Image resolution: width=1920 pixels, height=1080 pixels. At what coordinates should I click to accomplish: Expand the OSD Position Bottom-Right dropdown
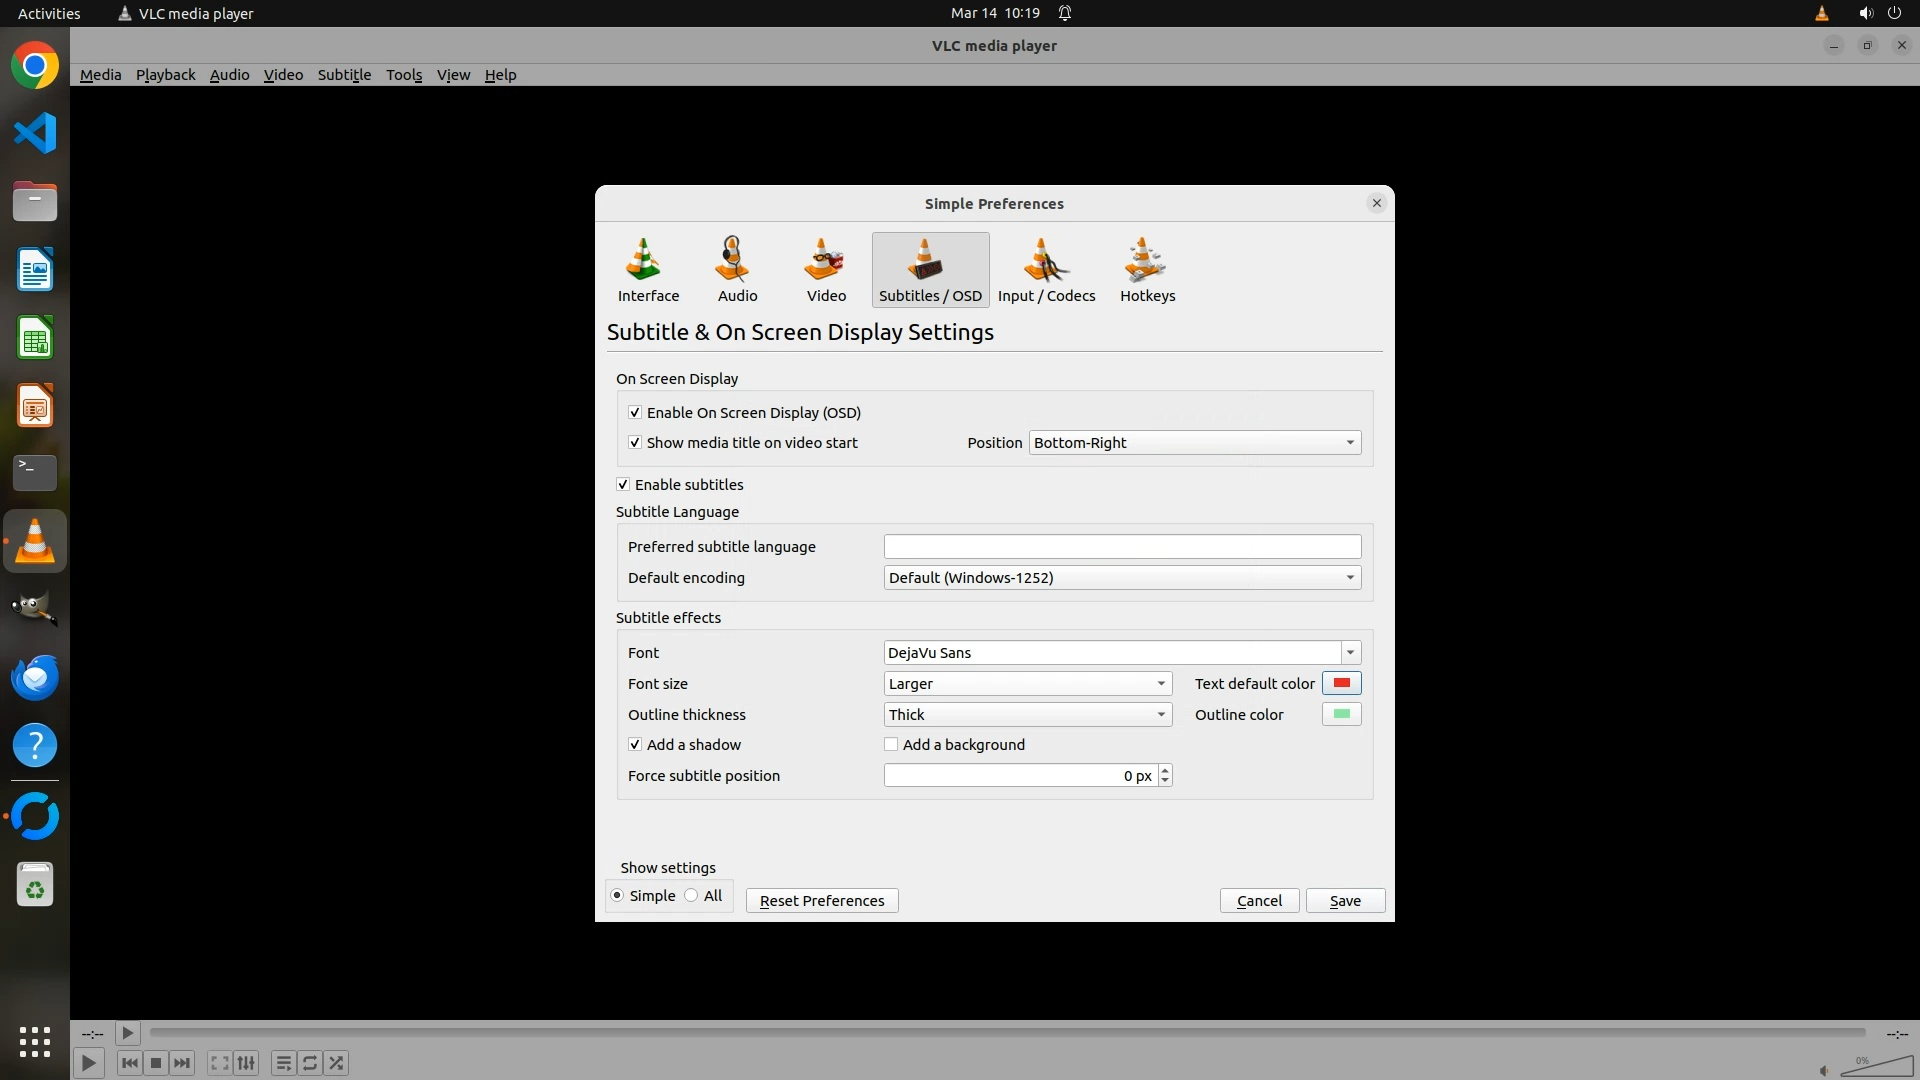pos(1194,443)
